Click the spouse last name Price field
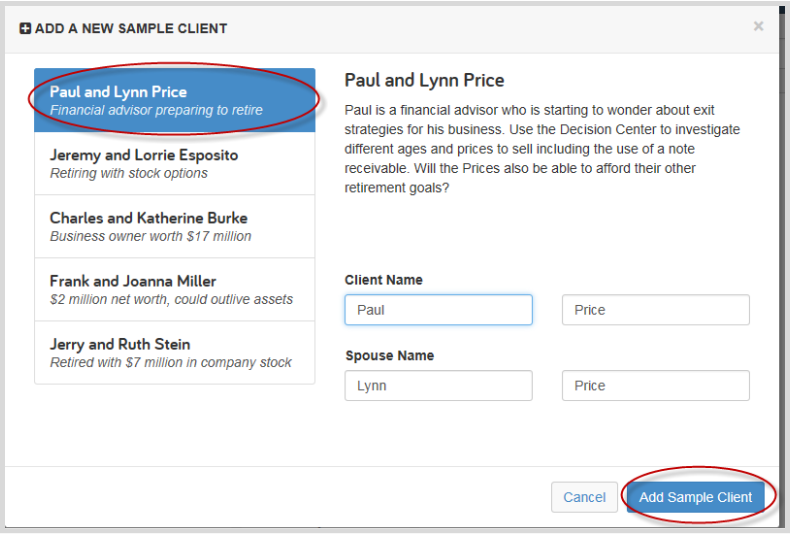This screenshot has width=790, height=534. (x=655, y=386)
